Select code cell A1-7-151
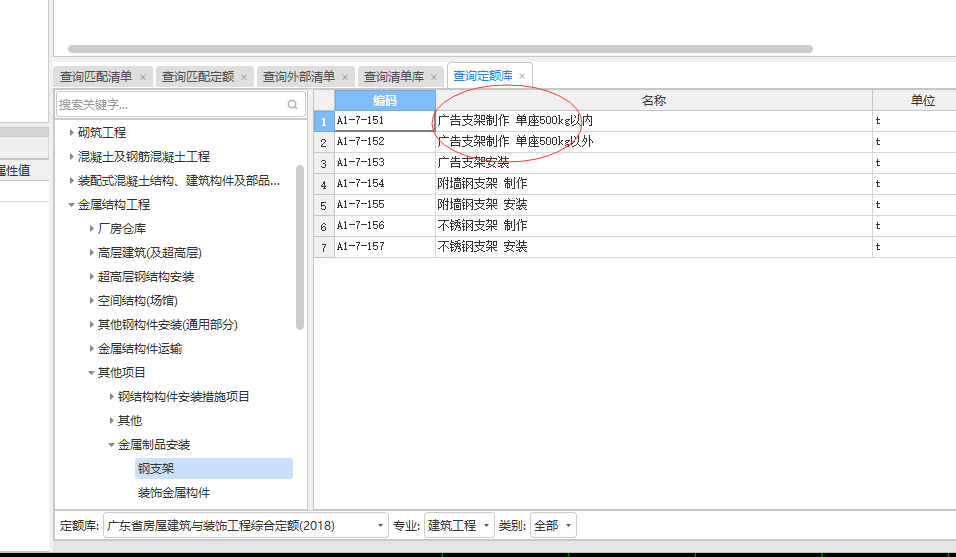956x557 pixels. 385,121
